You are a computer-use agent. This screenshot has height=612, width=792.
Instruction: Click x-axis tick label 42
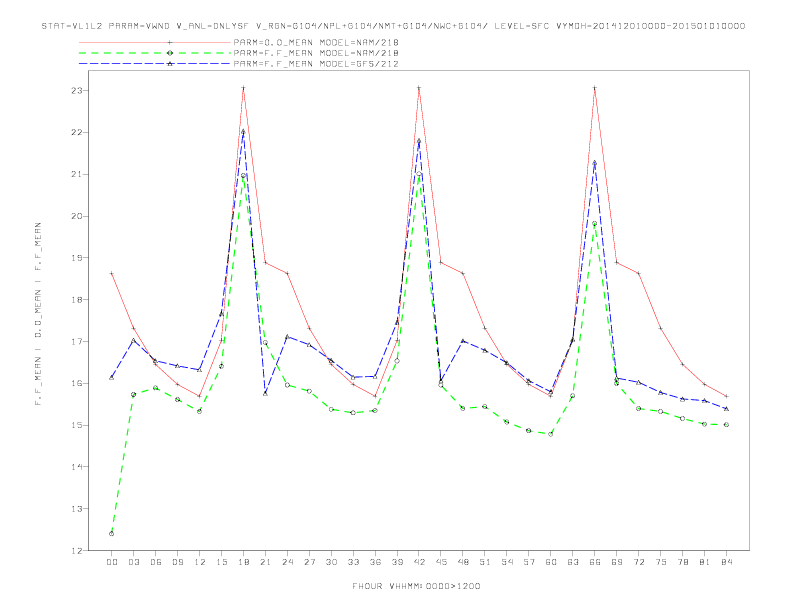coord(419,562)
